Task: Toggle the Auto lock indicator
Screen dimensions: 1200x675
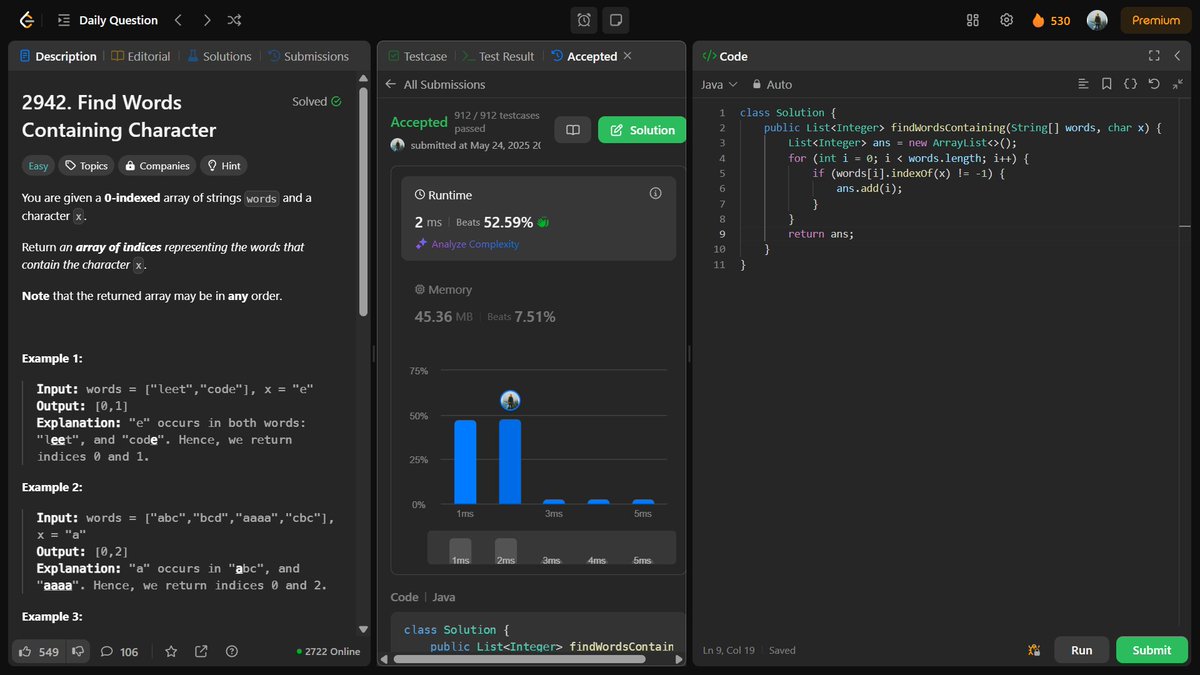Action: pos(772,85)
